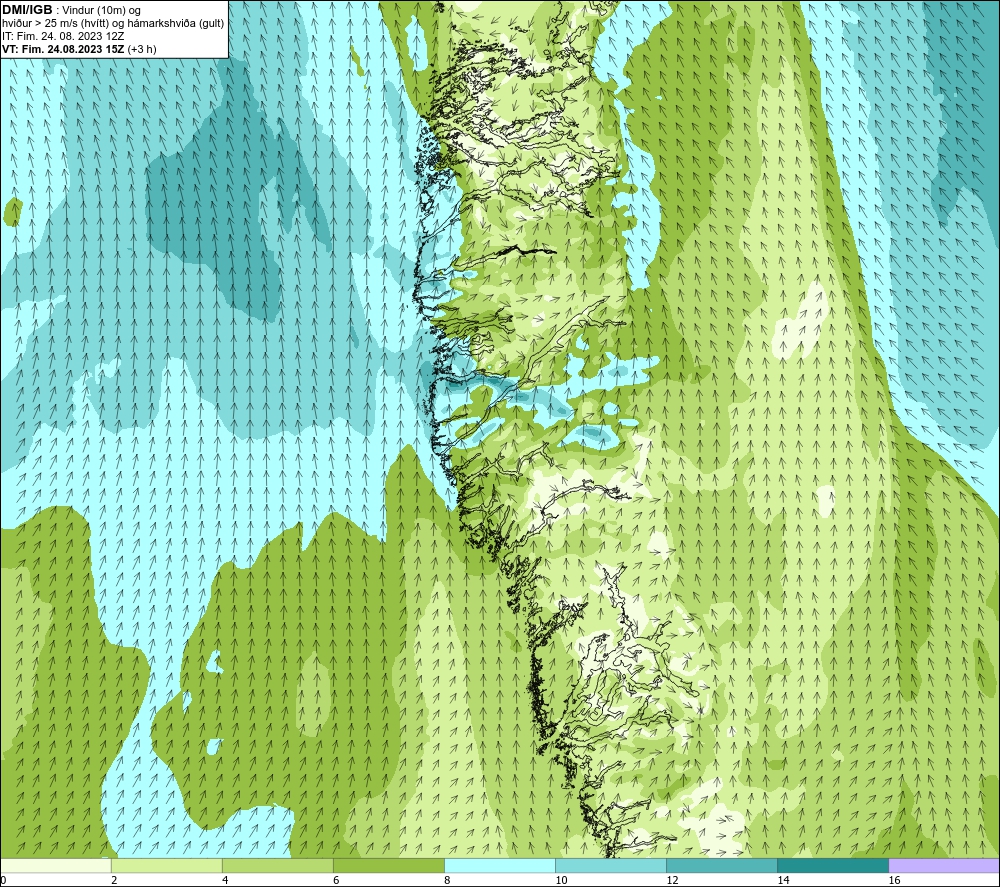
Task: Select the purple above-16 m/s legend swatch
Action: pyautogui.click(x=944, y=865)
